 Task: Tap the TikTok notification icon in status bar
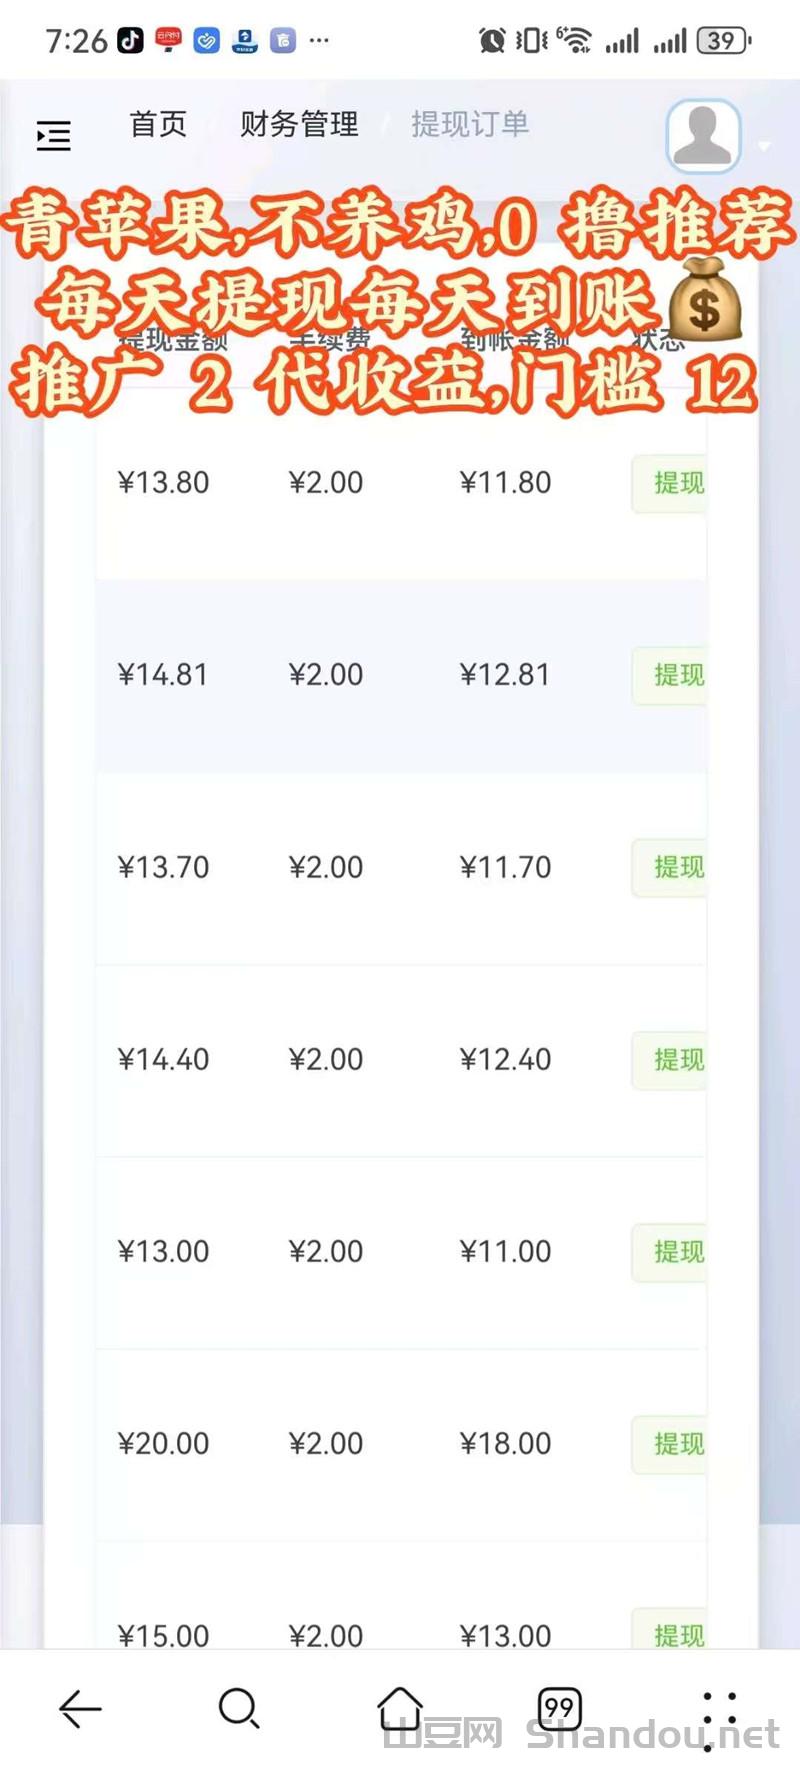(131, 41)
